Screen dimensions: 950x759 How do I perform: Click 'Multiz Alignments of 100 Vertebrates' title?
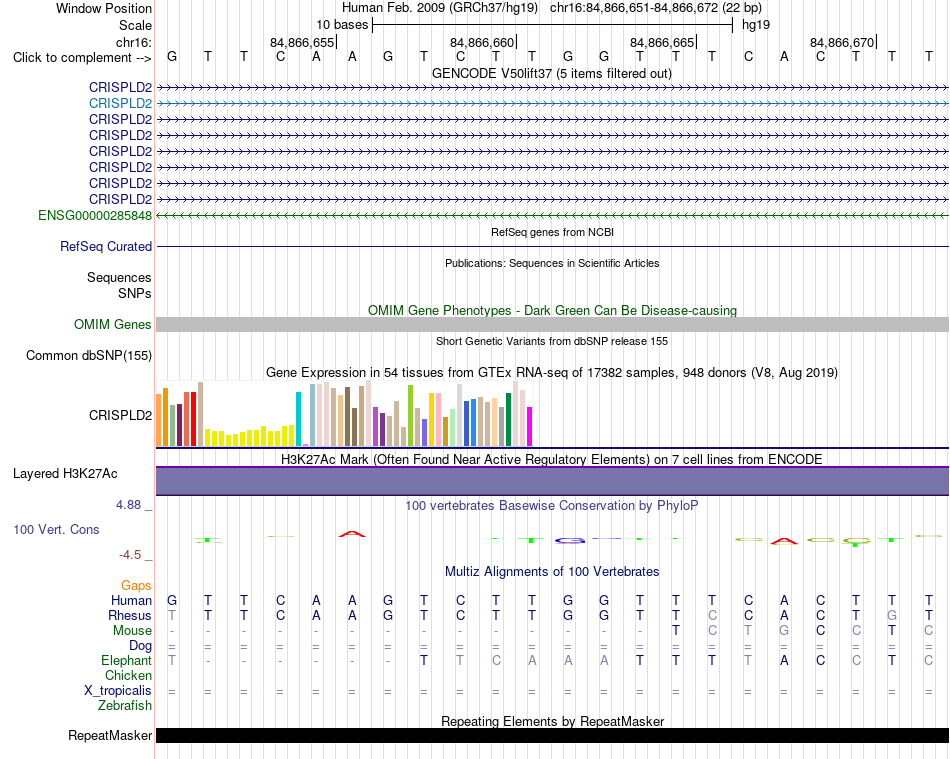coord(552,571)
